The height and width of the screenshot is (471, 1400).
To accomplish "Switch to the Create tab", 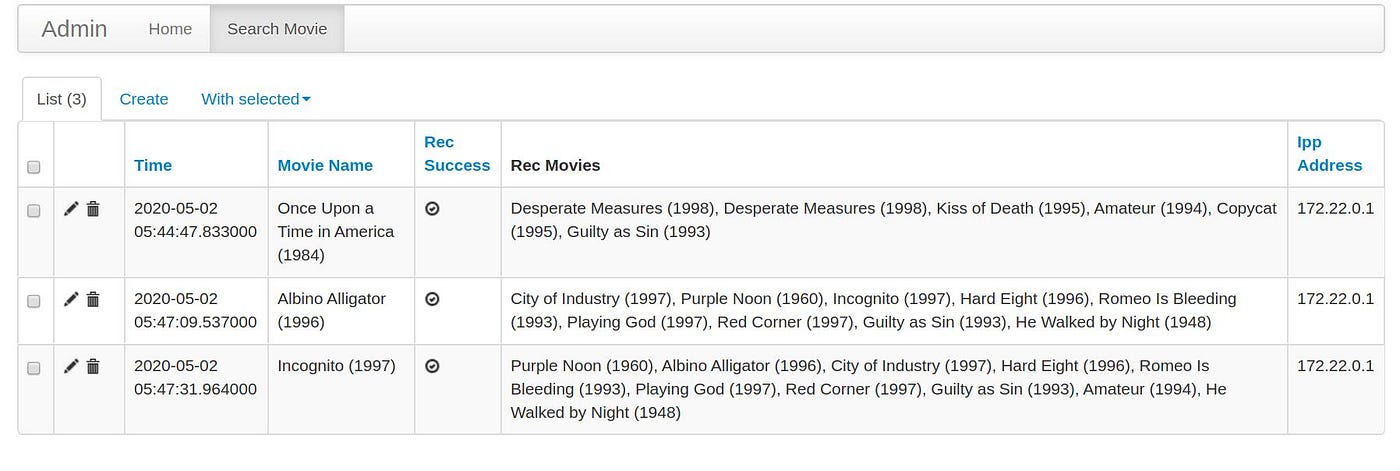I will [x=144, y=99].
